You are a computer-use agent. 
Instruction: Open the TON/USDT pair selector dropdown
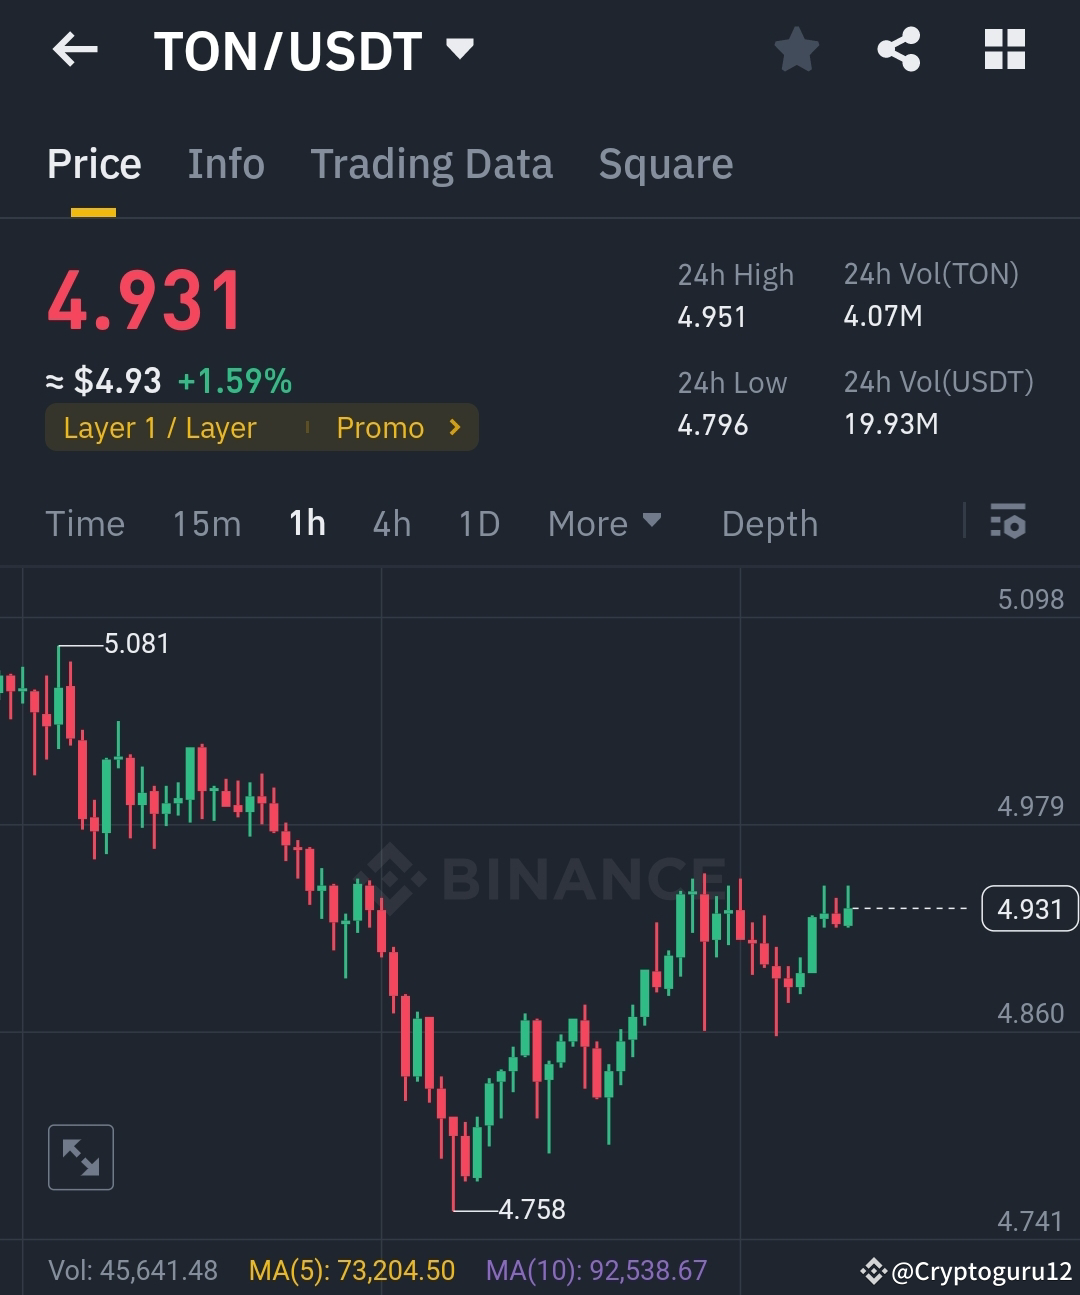(459, 48)
